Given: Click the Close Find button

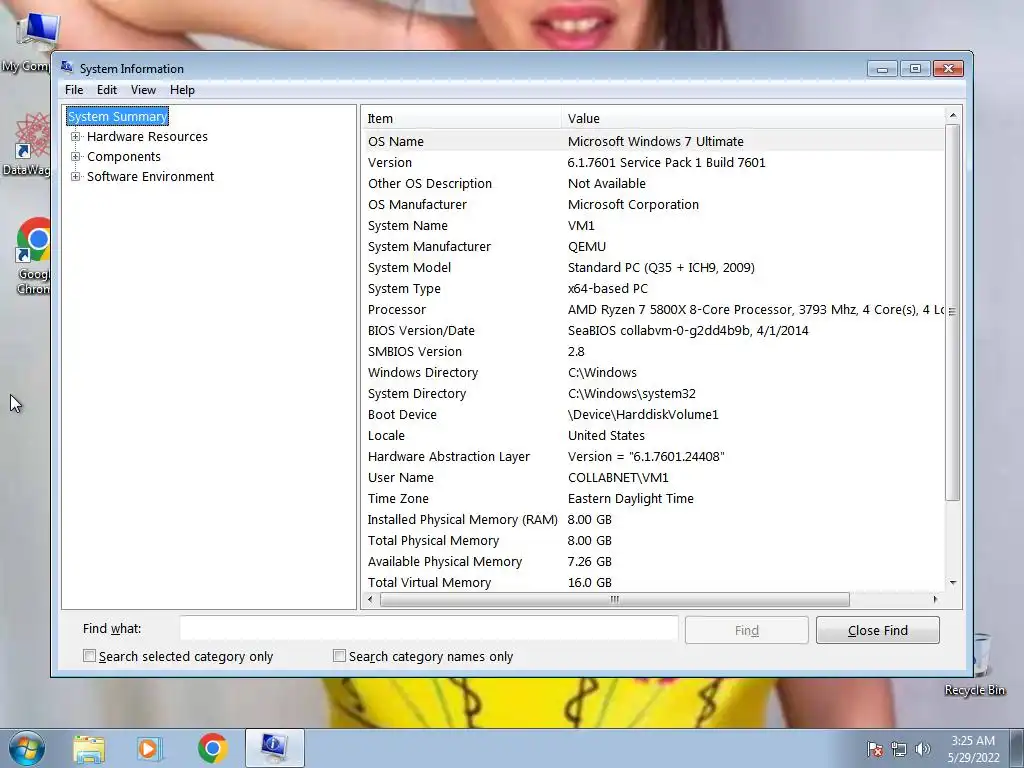Looking at the screenshot, I should click(878, 630).
